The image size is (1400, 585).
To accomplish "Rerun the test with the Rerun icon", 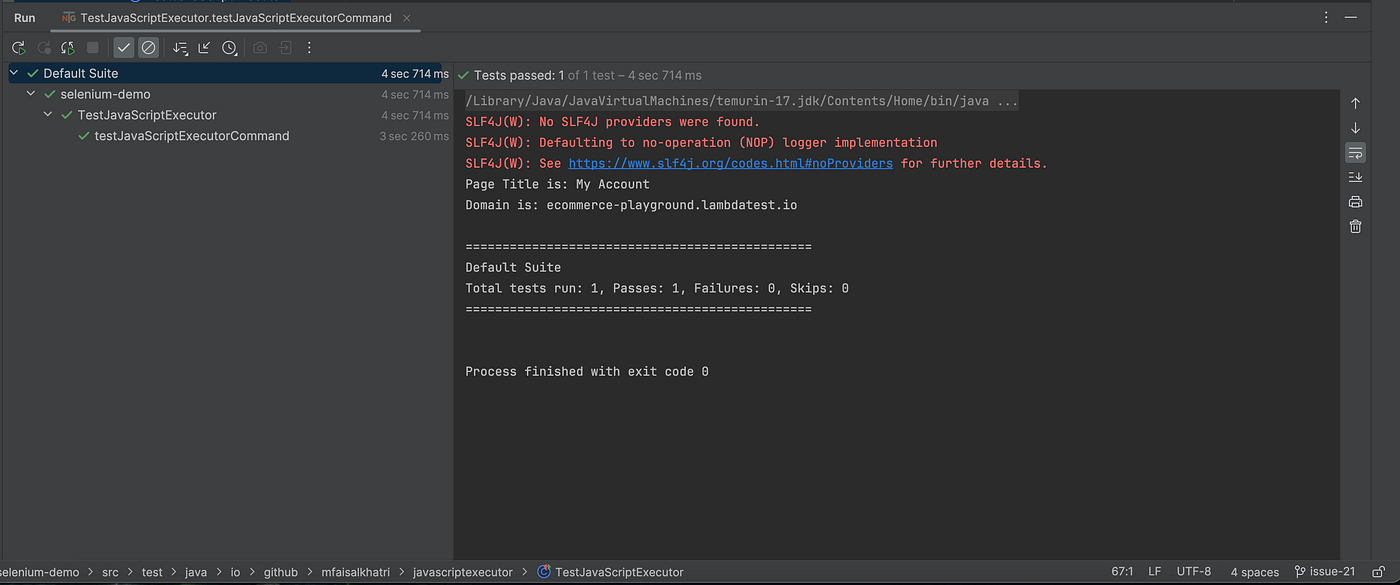I will (18, 48).
